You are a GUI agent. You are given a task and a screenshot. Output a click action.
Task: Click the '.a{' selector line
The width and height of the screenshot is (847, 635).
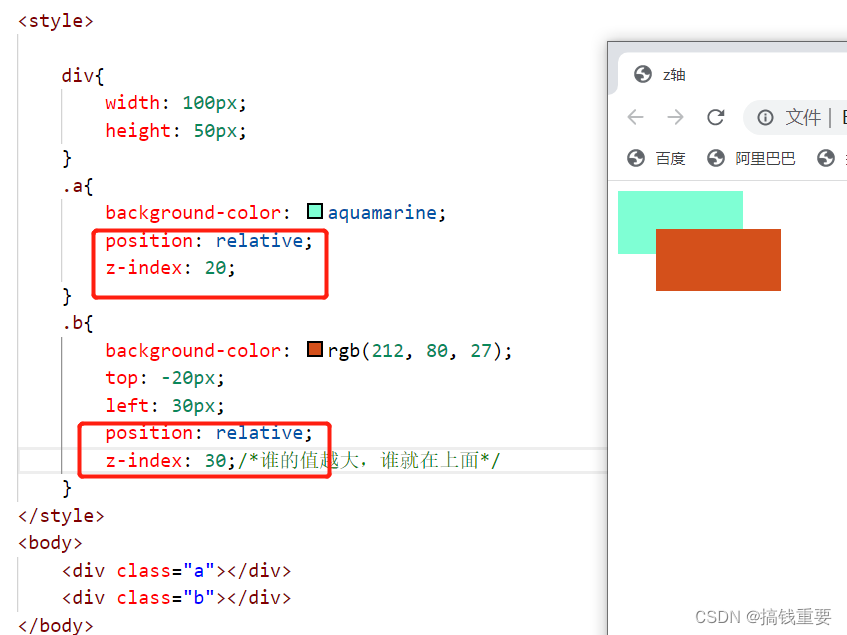(78, 186)
